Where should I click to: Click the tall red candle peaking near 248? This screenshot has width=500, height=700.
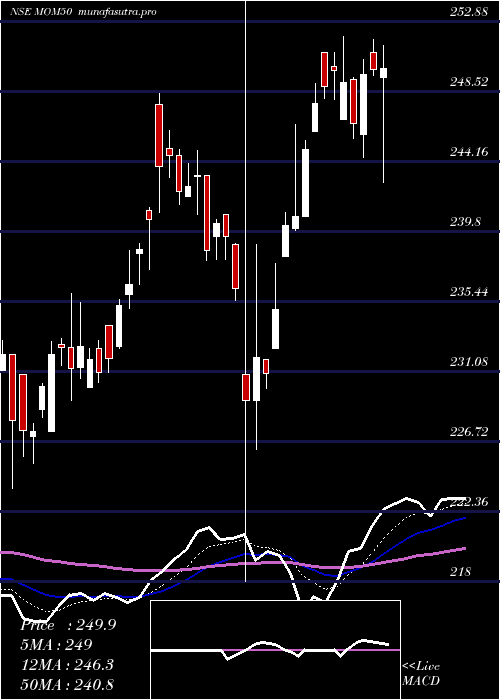coord(159,135)
